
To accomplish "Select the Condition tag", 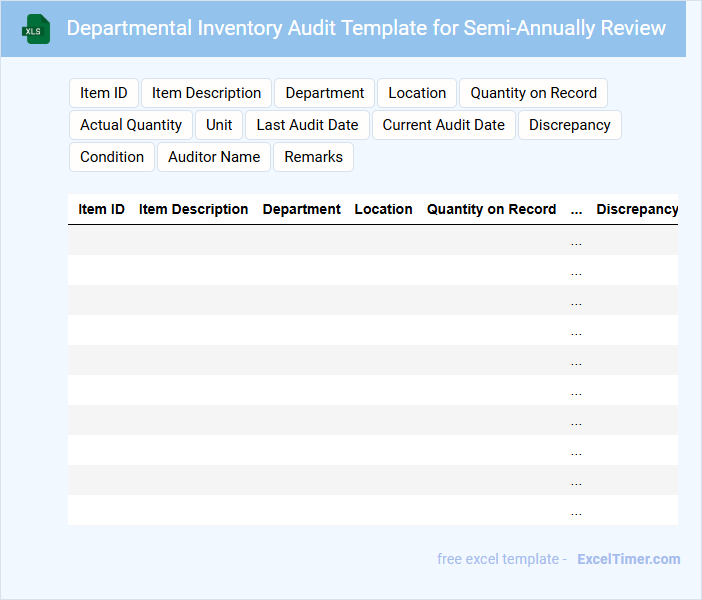I will pyautogui.click(x=112, y=157).
